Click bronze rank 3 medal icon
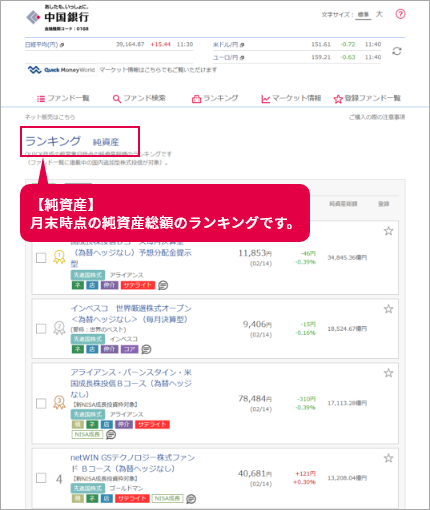 point(59,403)
